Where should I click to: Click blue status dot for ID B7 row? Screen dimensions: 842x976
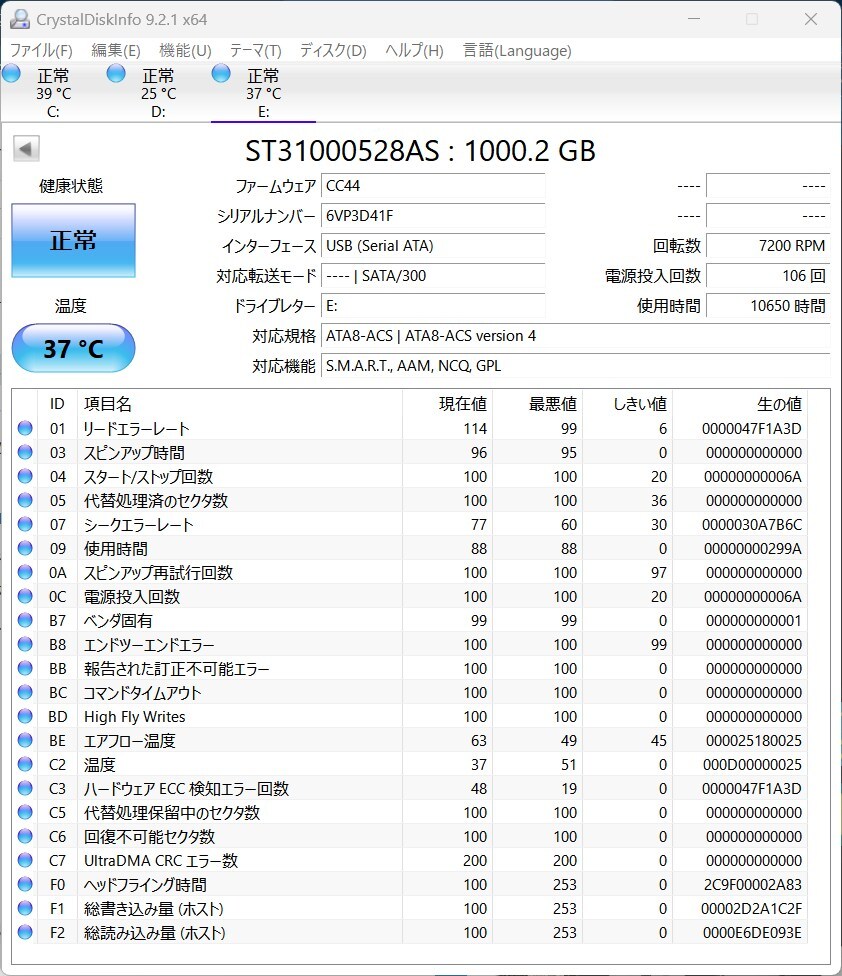coord(25,620)
